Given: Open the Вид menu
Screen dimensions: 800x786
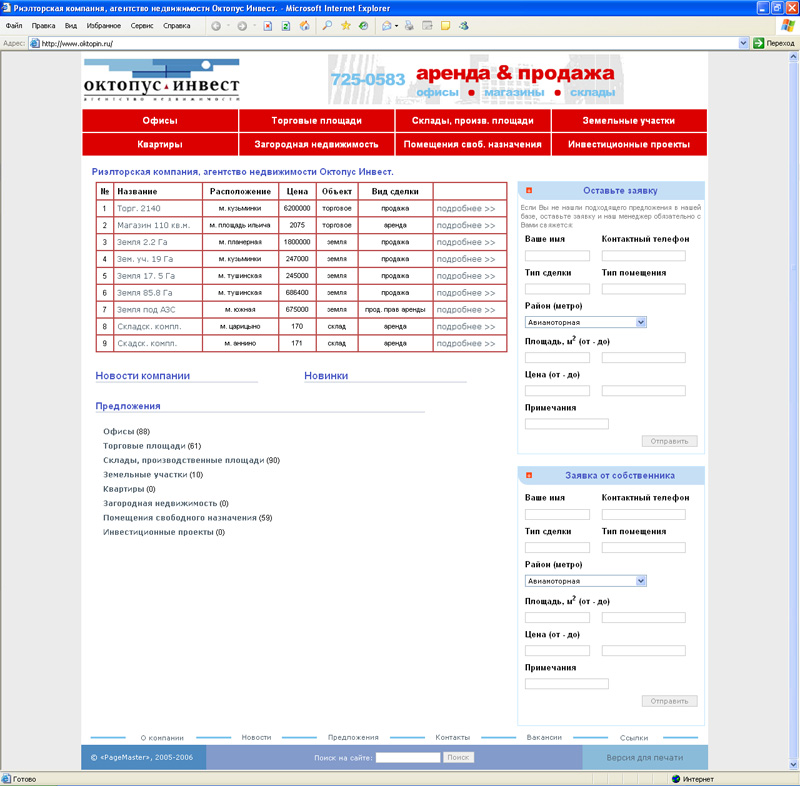Looking at the screenshot, I should 71,26.
